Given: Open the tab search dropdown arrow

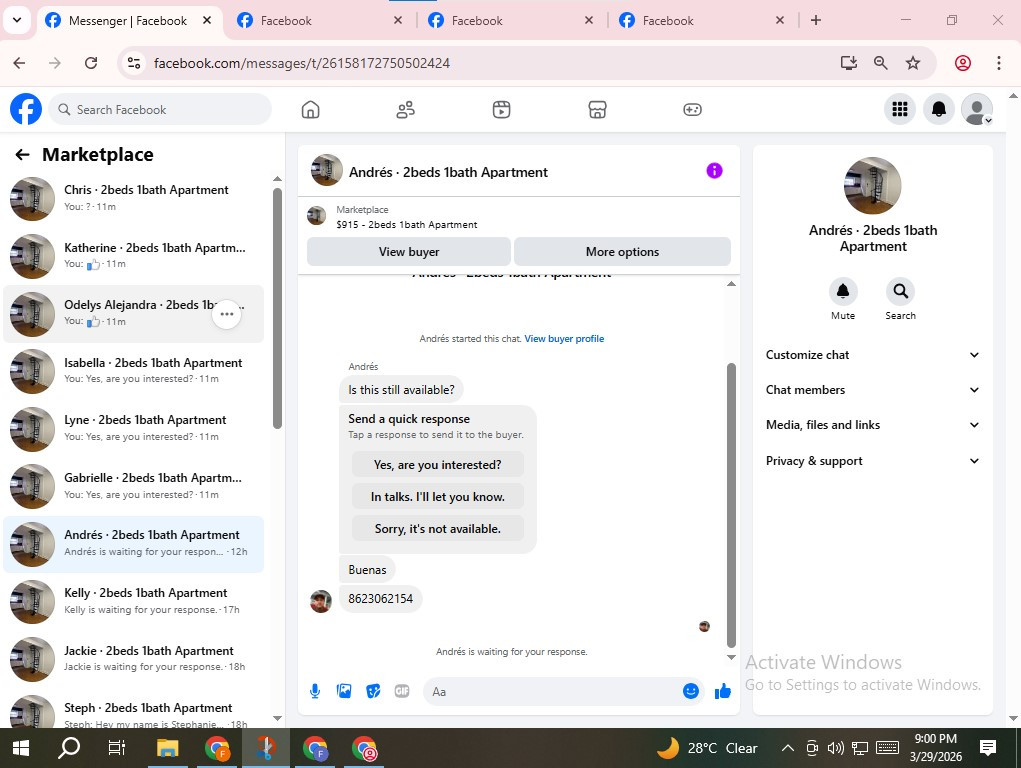Looking at the screenshot, I should coord(18,20).
